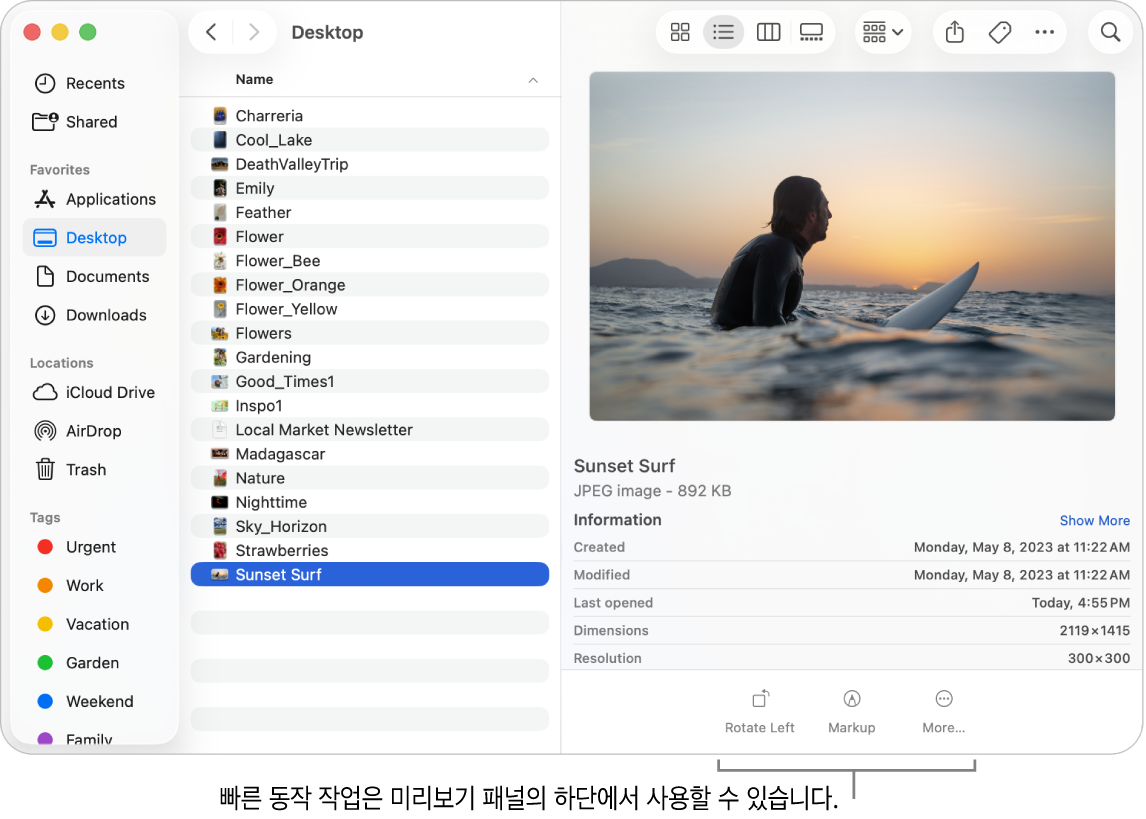
Task: Switch to column view
Action: click(x=768, y=33)
